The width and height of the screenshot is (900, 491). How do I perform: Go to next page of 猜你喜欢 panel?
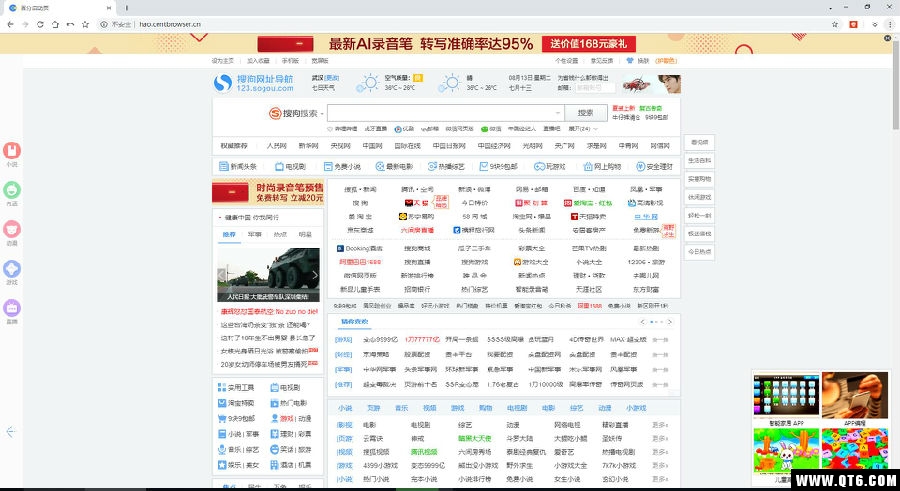[669, 322]
